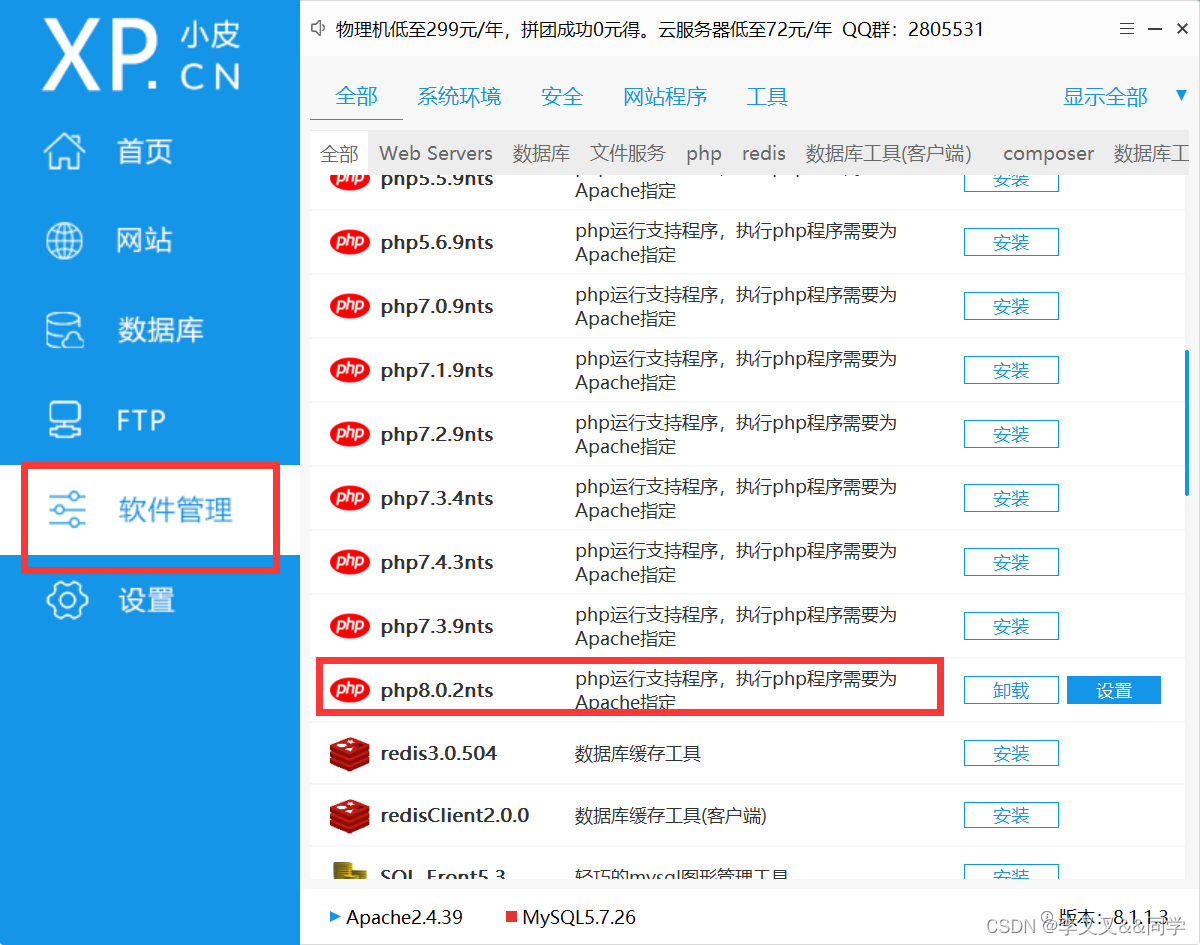Screen dimensions: 1200x945
Task: Open FTP in sidebar
Action: pos(141,420)
